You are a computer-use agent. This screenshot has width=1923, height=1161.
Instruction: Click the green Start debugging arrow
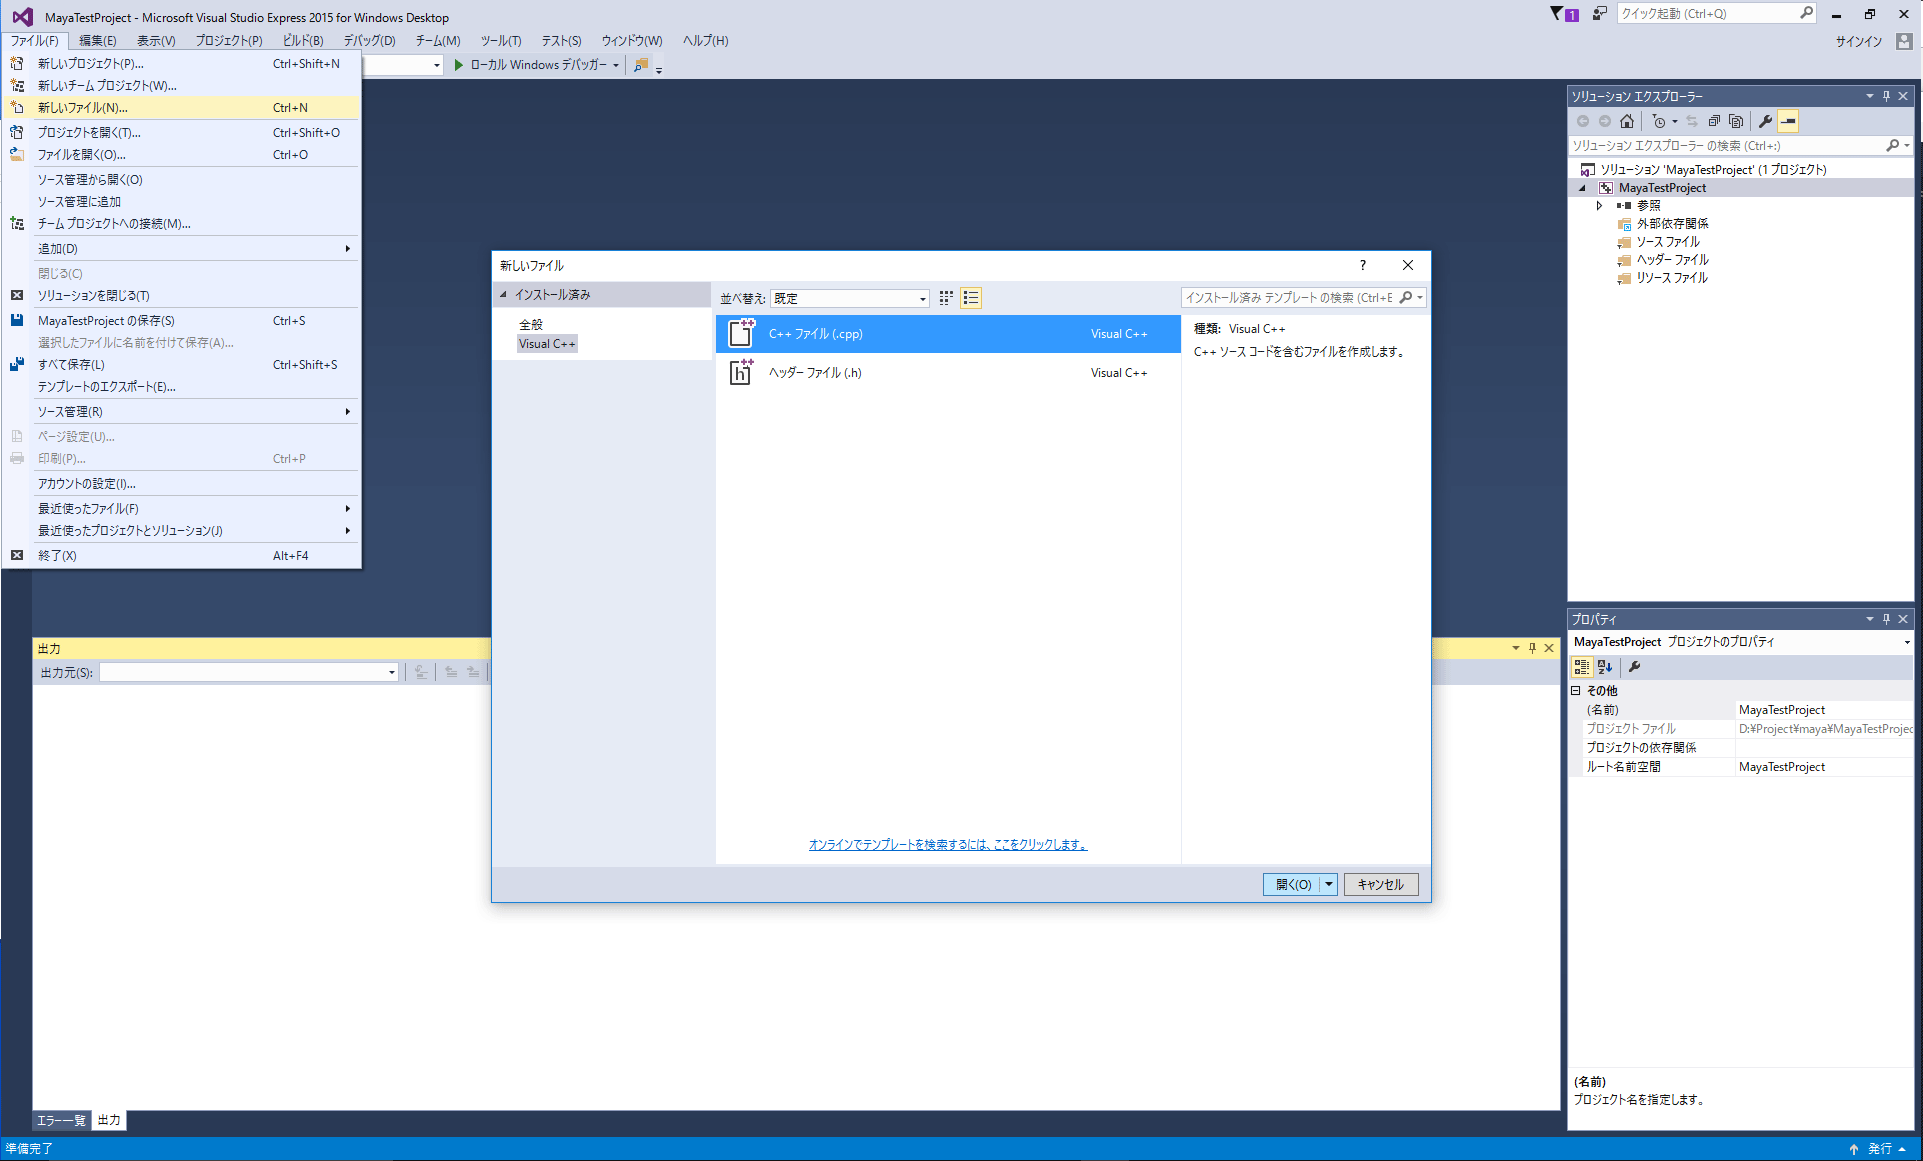coord(458,65)
